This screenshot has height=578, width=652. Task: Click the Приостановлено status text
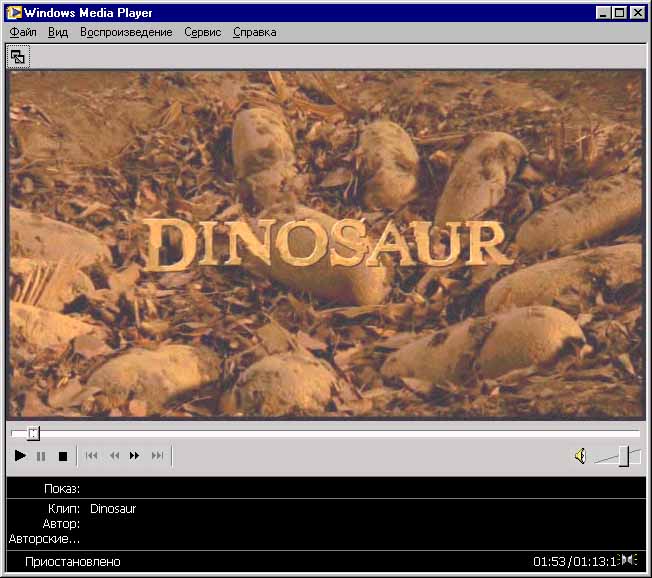(x=73, y=562)
